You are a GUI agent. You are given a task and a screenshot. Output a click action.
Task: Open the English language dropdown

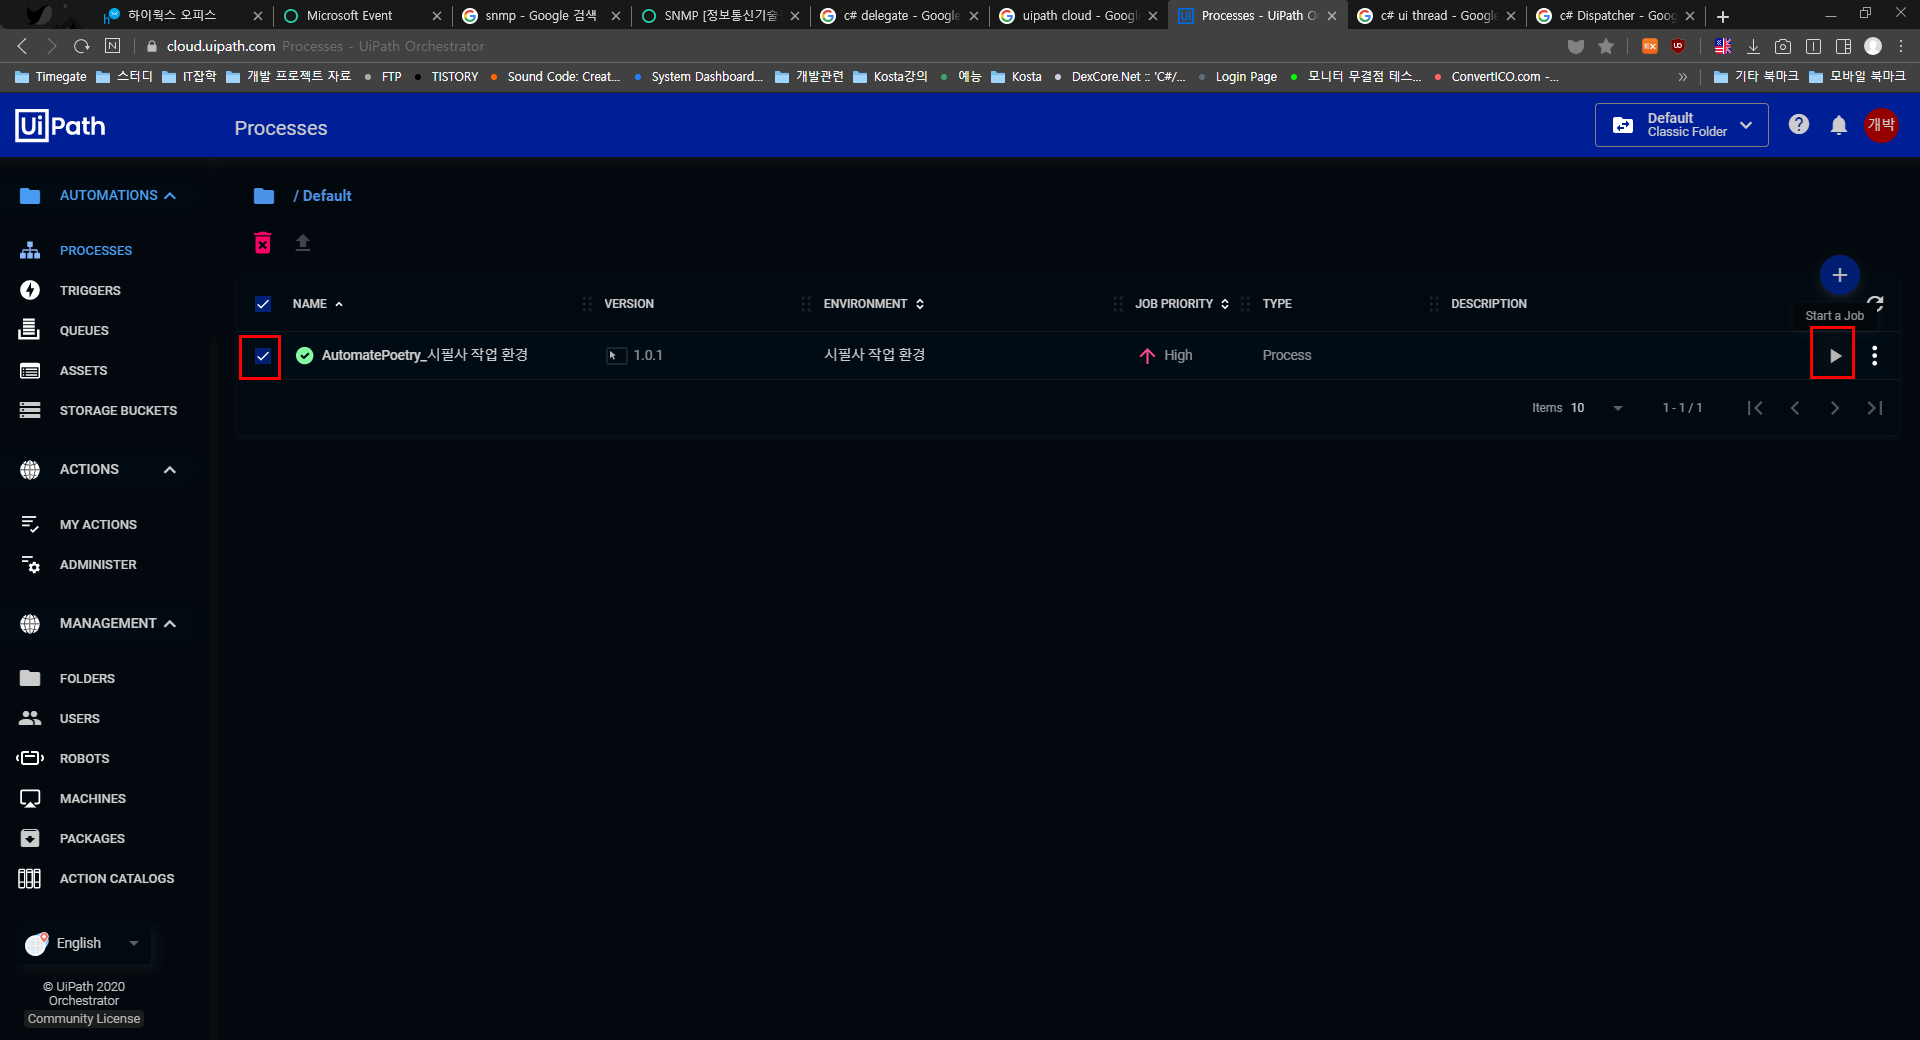(84, 943)
